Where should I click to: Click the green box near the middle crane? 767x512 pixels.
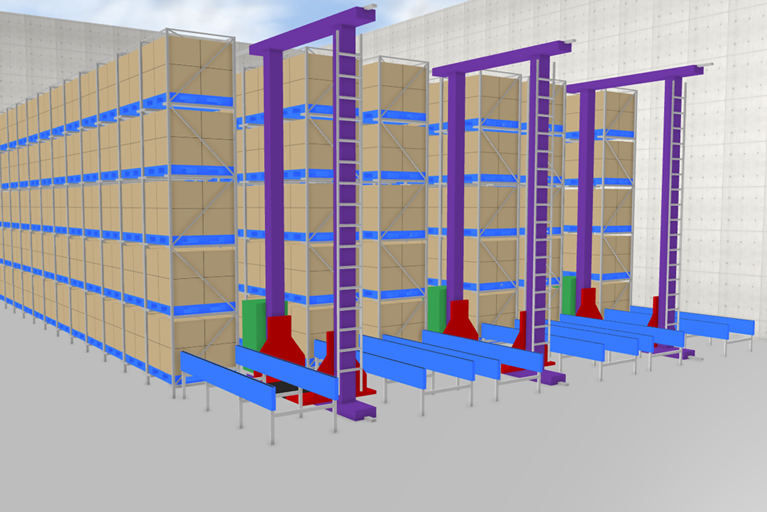[437, 306]
